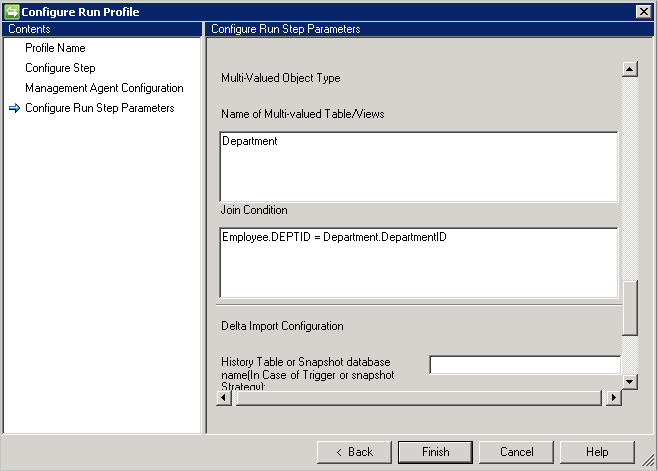Screen dimensions: 658x471
Task: Click the Join Condition label
Action: click(254, 210)
